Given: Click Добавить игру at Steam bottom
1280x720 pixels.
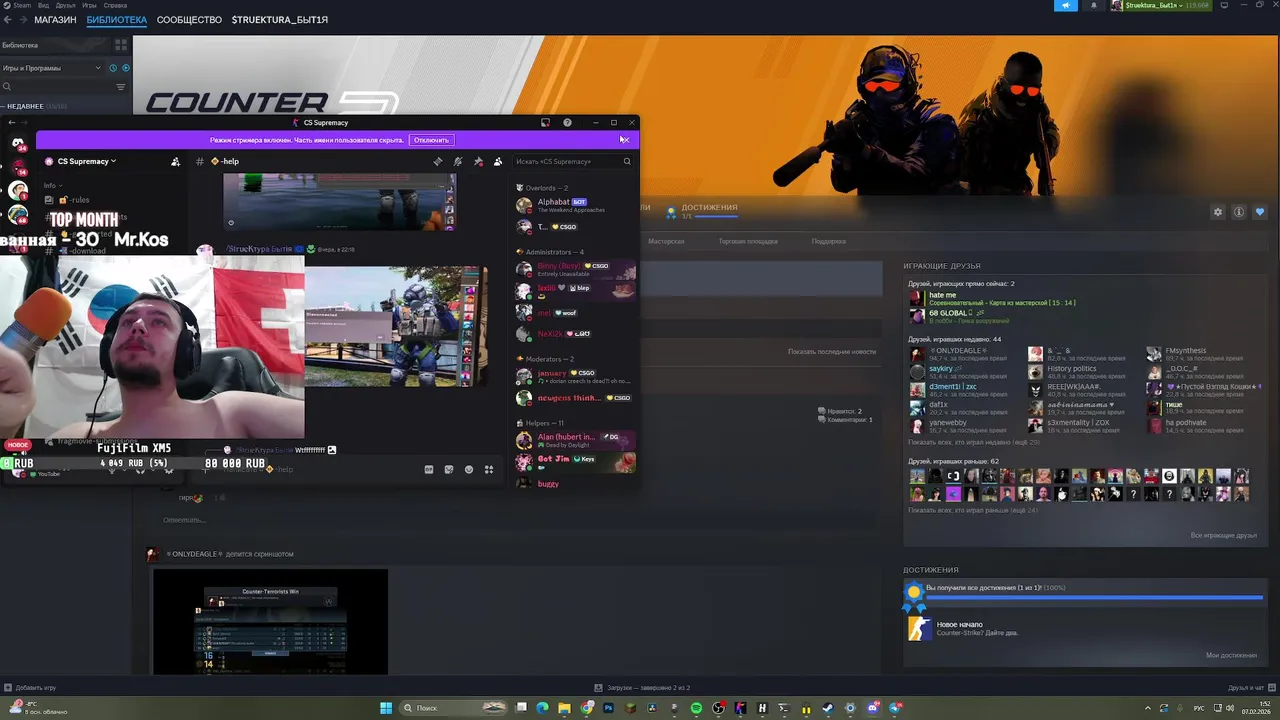Looking at the screenshot, I should pos(31,688).
